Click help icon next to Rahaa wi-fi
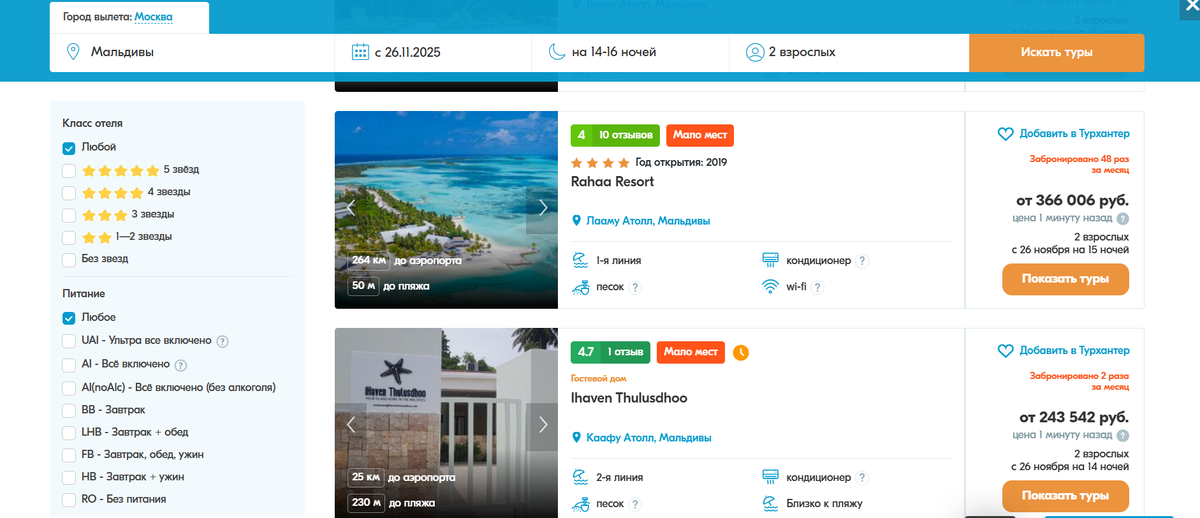1200x518 pixels. pyautogui.click(x=817, y=287)
